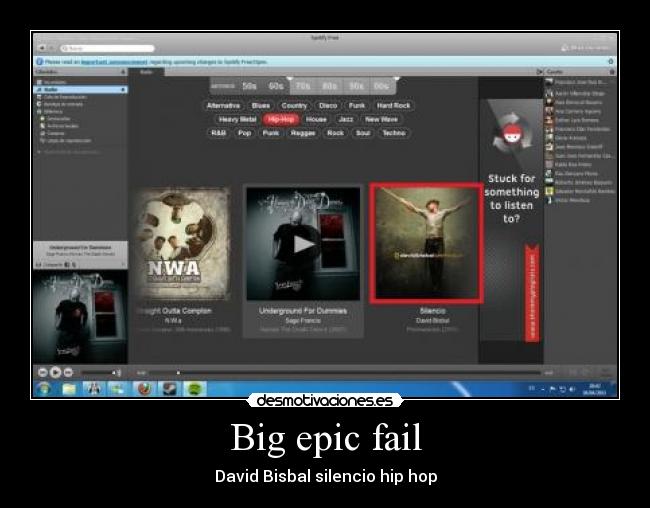Disable the red Hip-Hop genre
The width and height of the screenshot is (650, 508).
tap(281, 119)
